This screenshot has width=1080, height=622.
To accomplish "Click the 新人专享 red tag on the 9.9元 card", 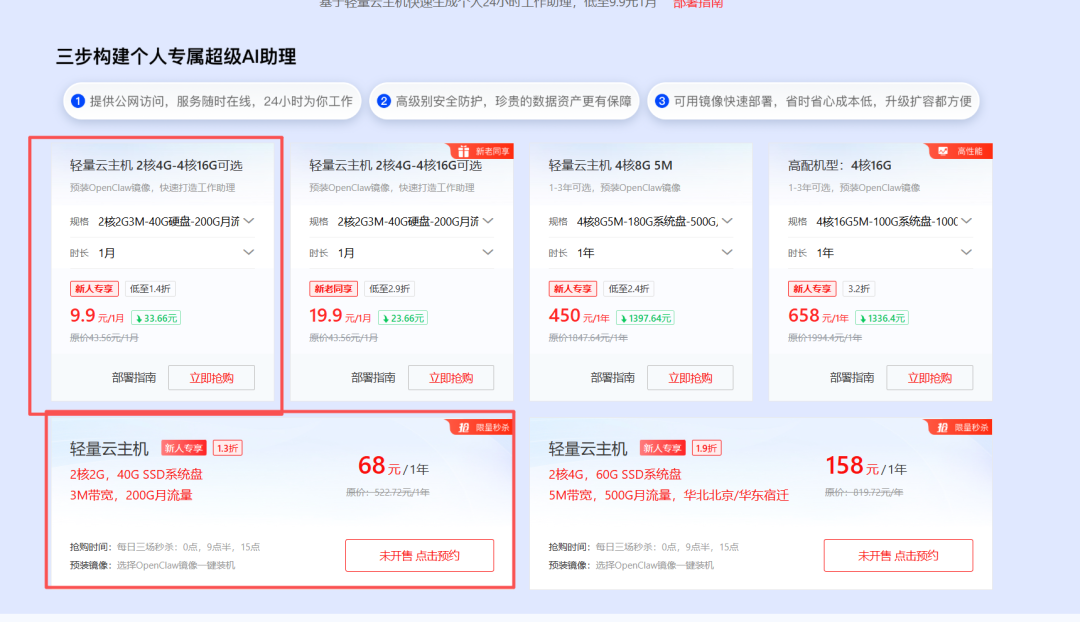I will click(93, 288).
